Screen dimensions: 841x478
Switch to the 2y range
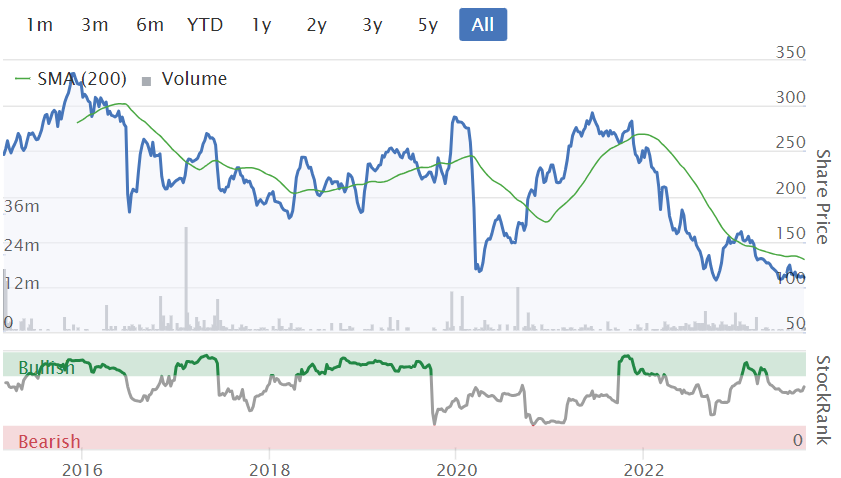317,25
